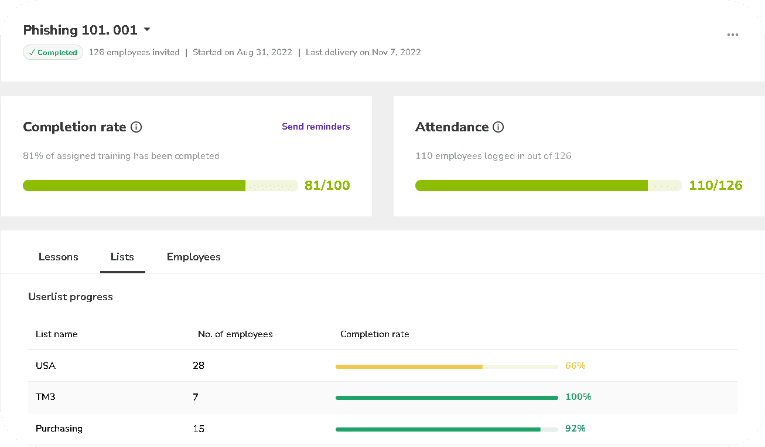The image size is (765, 447).
Task: Click the green Completed status badge
Action: pos(52,52)
